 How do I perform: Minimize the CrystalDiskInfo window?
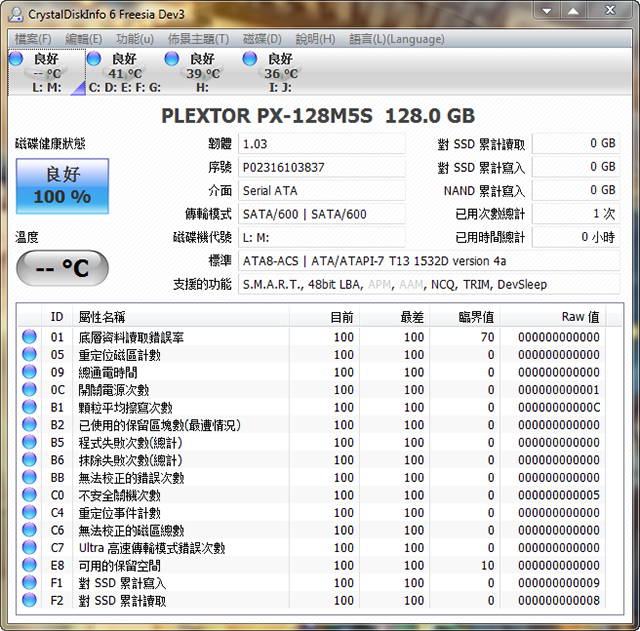(x=547, y=10)
